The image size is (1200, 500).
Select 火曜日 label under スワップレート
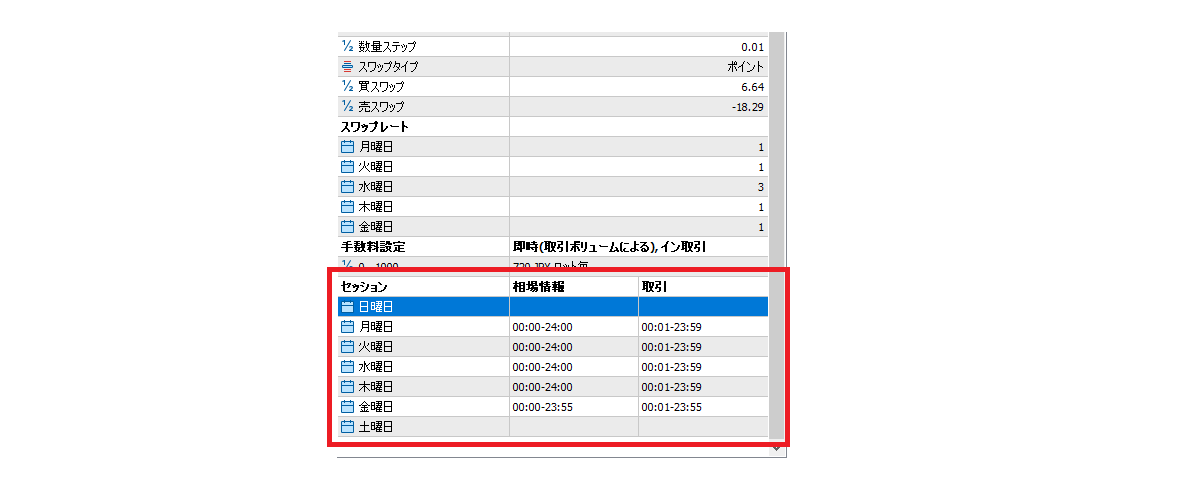click(376, 166)
